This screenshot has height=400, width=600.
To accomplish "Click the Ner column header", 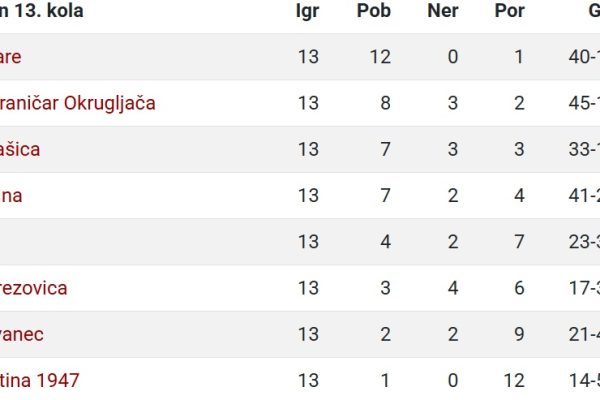I will [443, 10].
